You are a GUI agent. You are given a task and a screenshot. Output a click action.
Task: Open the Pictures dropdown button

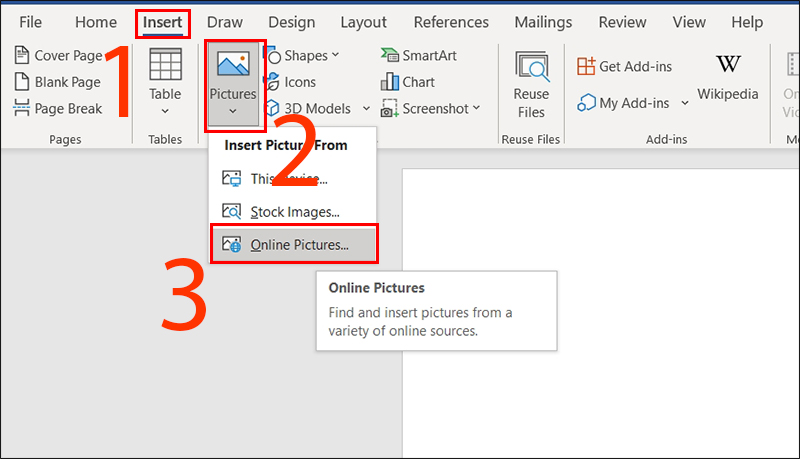[235, 85]
